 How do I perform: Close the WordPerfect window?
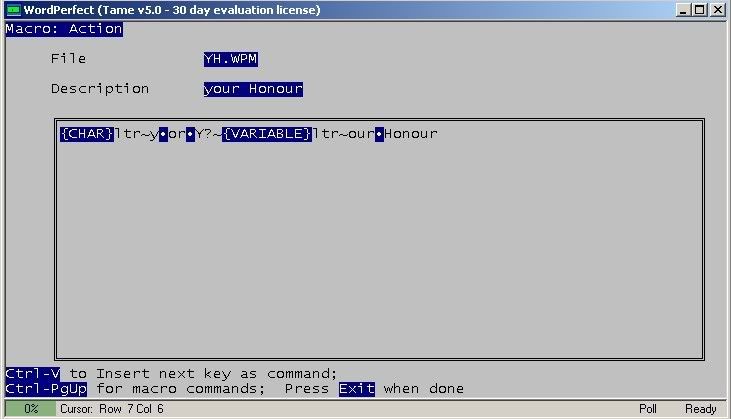tap(717, 10)
